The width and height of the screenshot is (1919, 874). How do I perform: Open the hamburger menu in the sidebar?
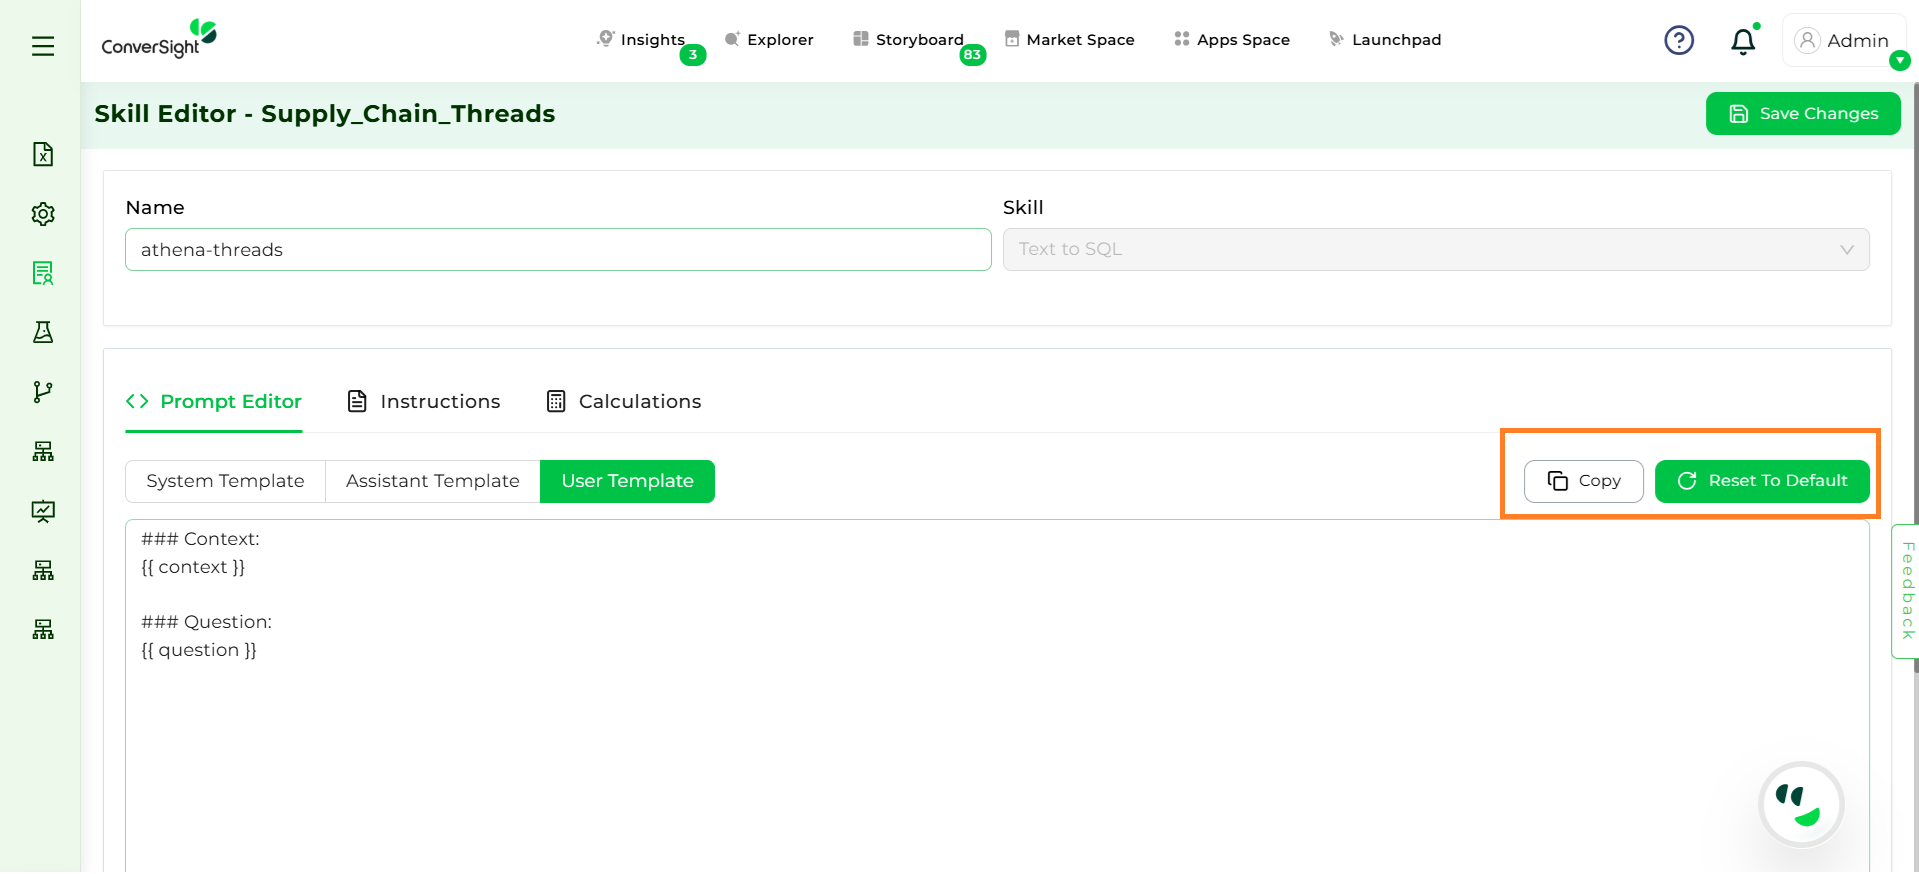[x=43, y=46]
